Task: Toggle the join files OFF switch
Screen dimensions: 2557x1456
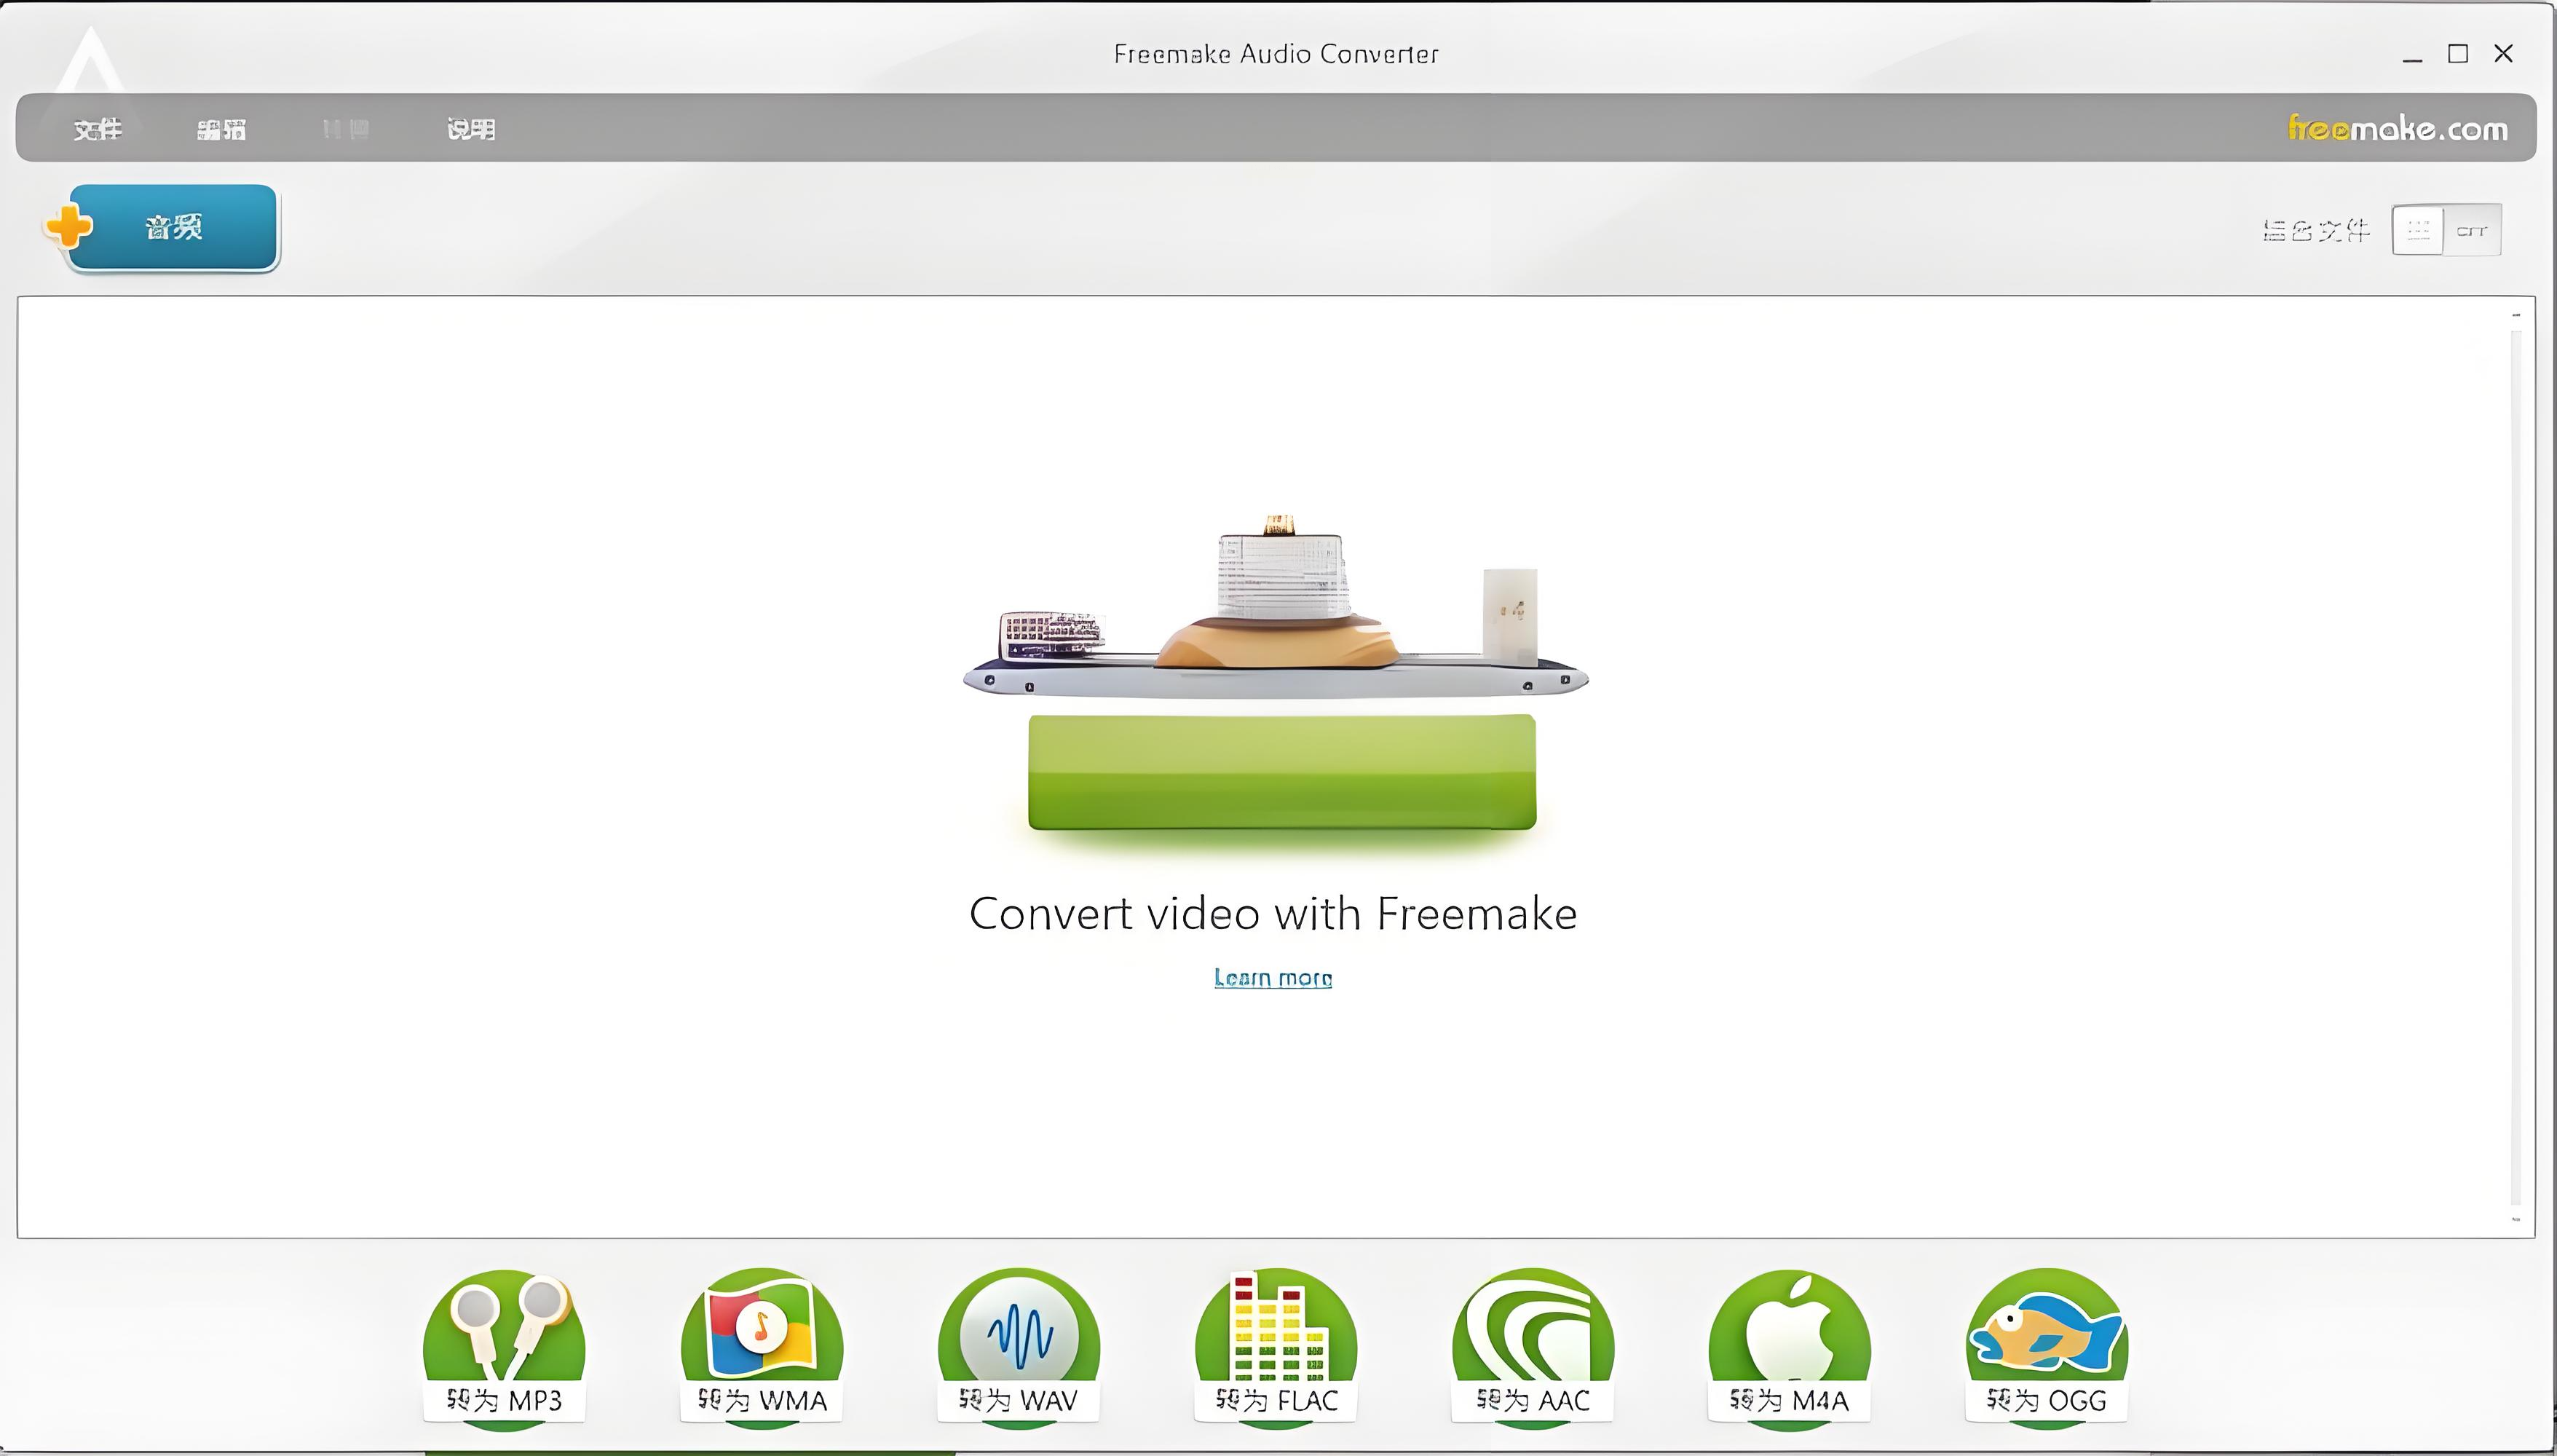Action: pos(2446,231)
